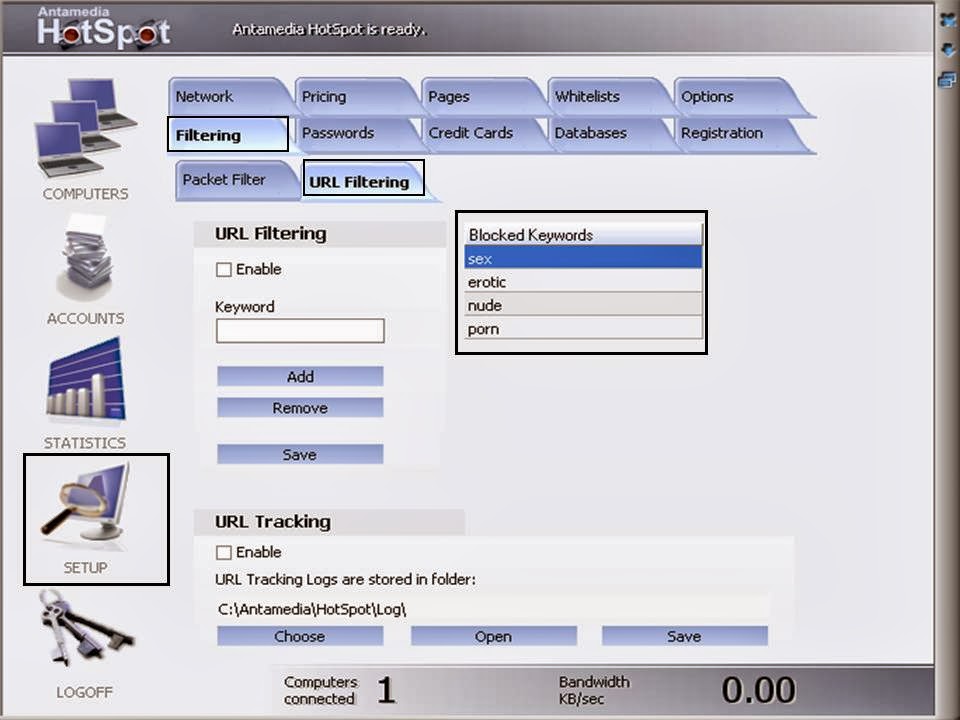Select the "sex" blocked keyword row

pyautogui.click(x=583, y=258)
